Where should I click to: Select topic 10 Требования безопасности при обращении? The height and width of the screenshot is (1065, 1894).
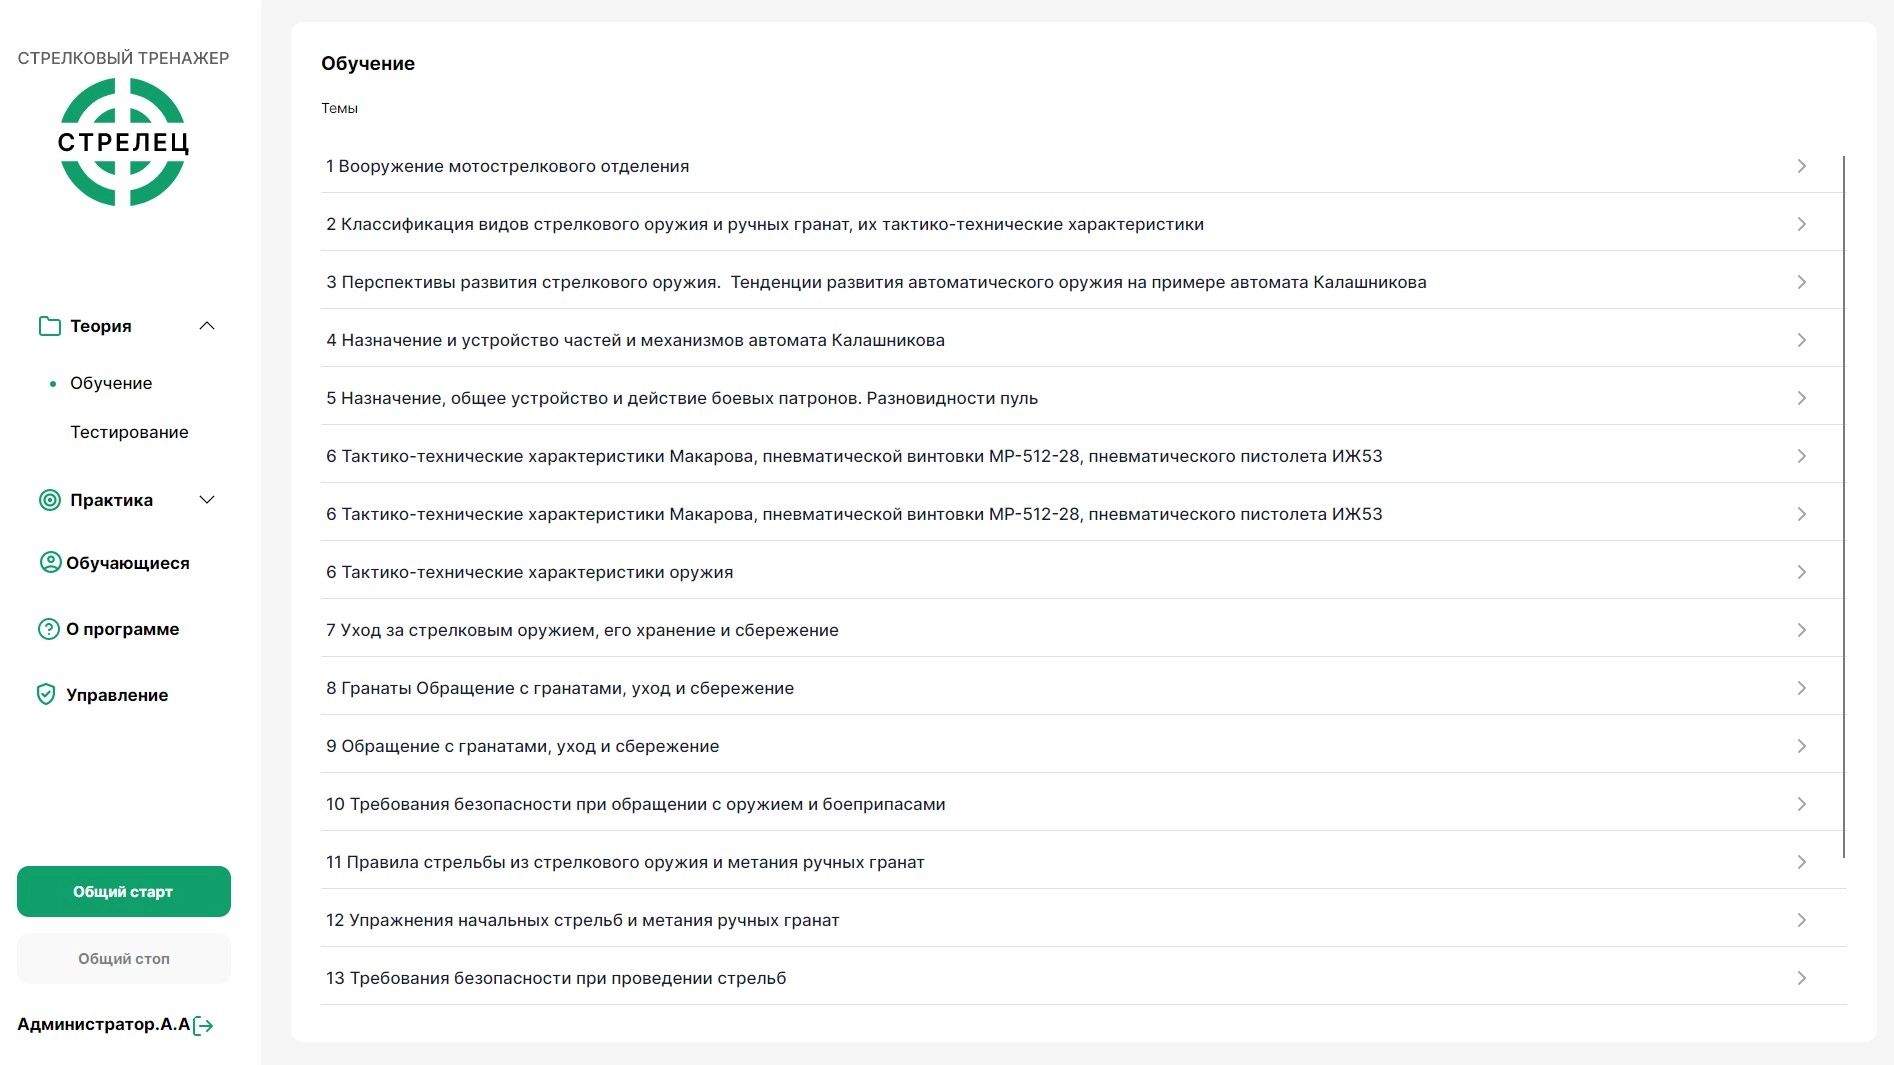[1082, 804]
